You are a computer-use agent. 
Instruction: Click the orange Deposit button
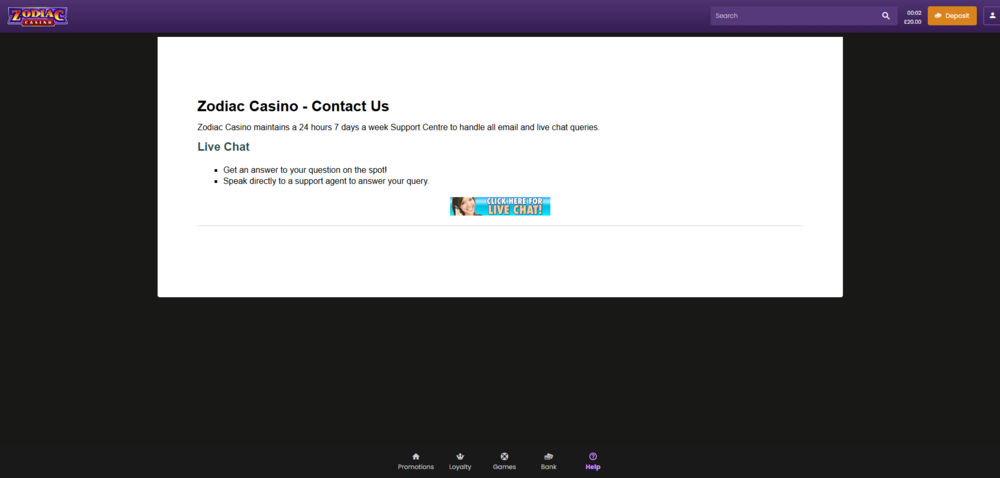pyautogui.click(x=952, y=16)
